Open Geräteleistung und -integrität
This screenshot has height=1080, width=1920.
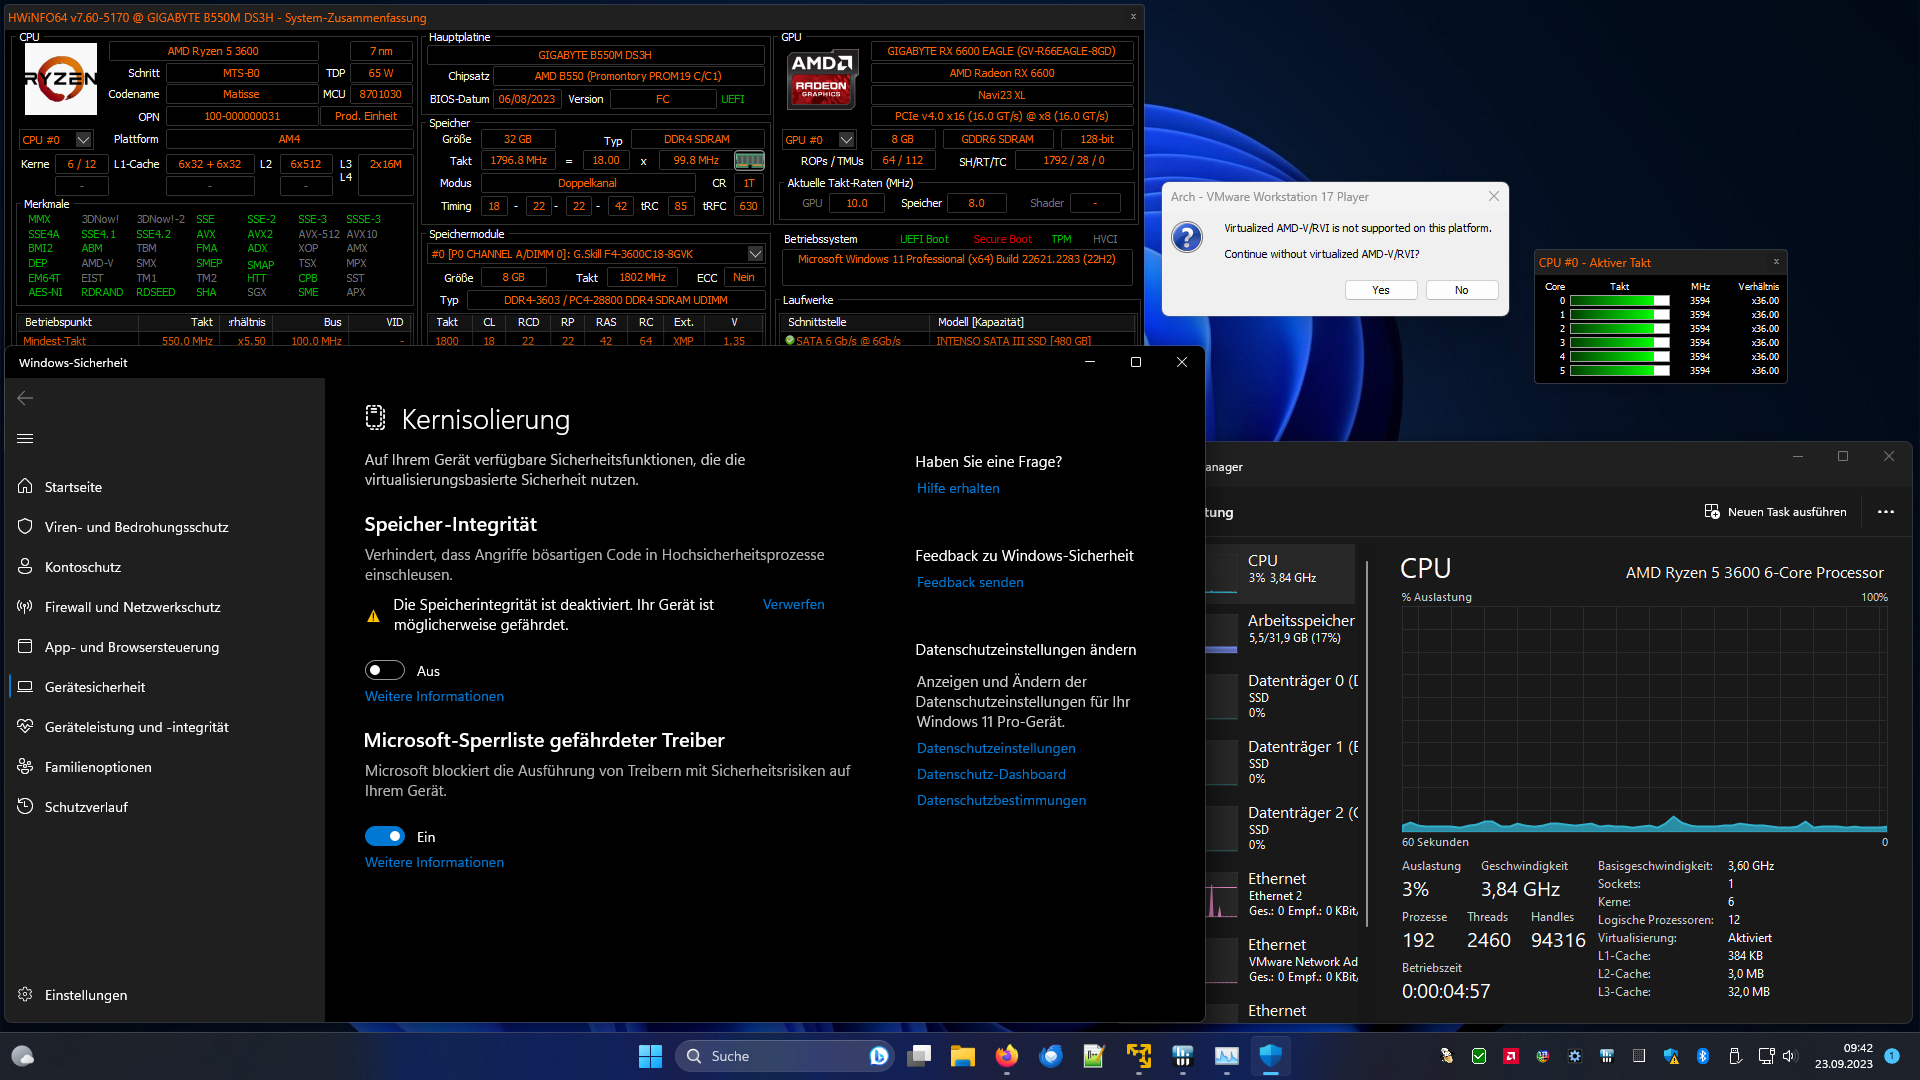(165, 727)
